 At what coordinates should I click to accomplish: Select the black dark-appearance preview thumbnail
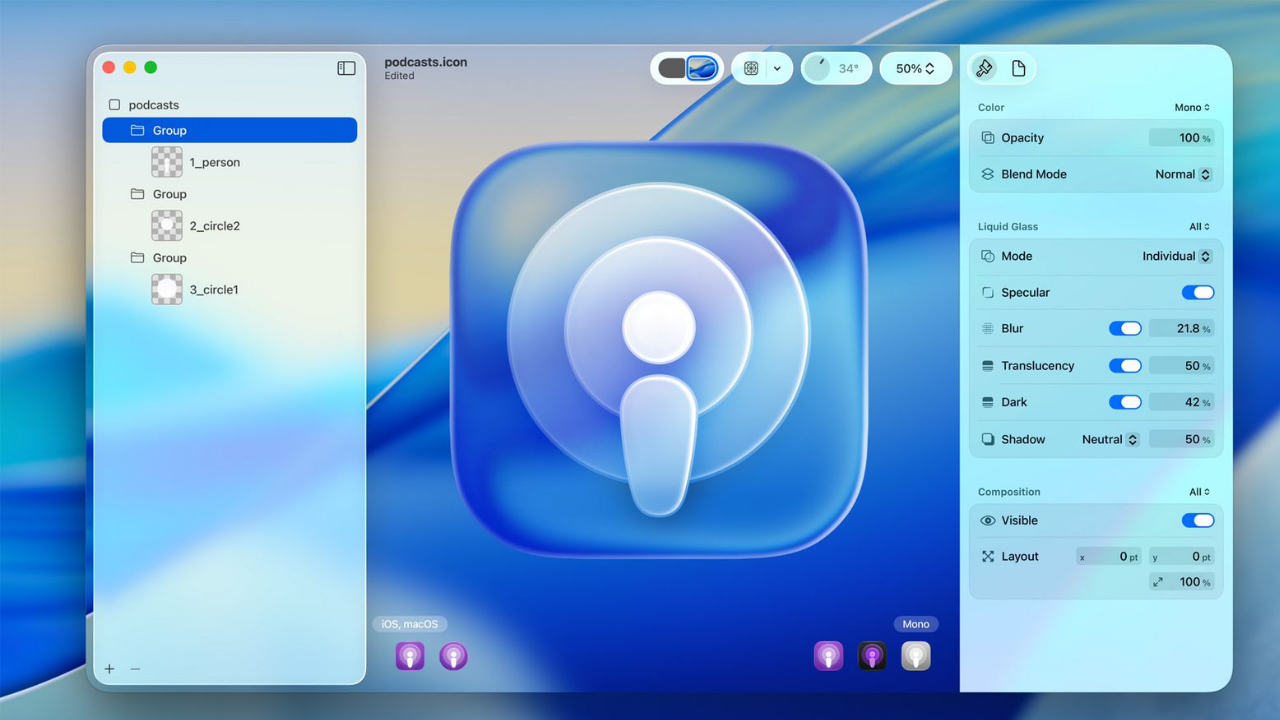coord(872,656)
